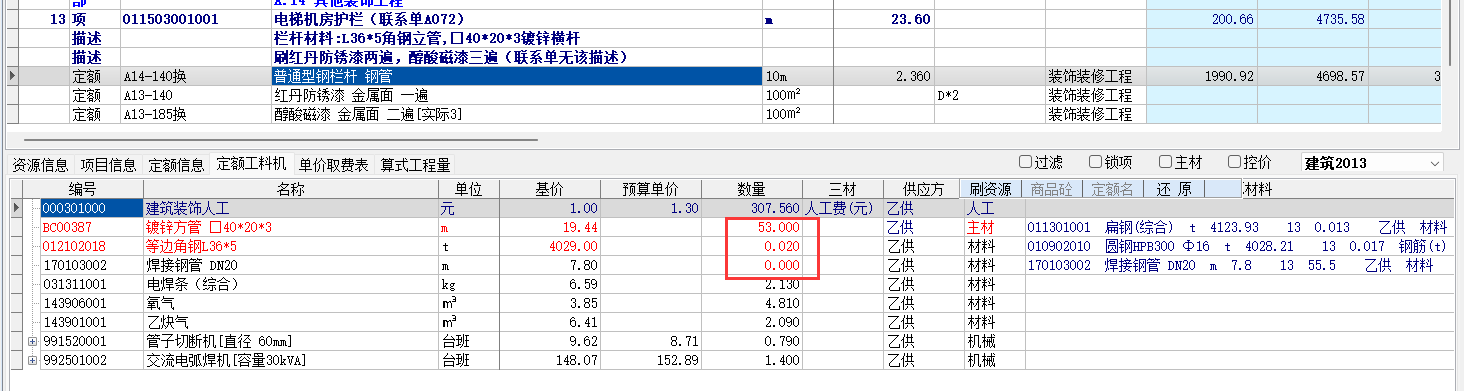Click the D*2 formula cell

point(990,95)
